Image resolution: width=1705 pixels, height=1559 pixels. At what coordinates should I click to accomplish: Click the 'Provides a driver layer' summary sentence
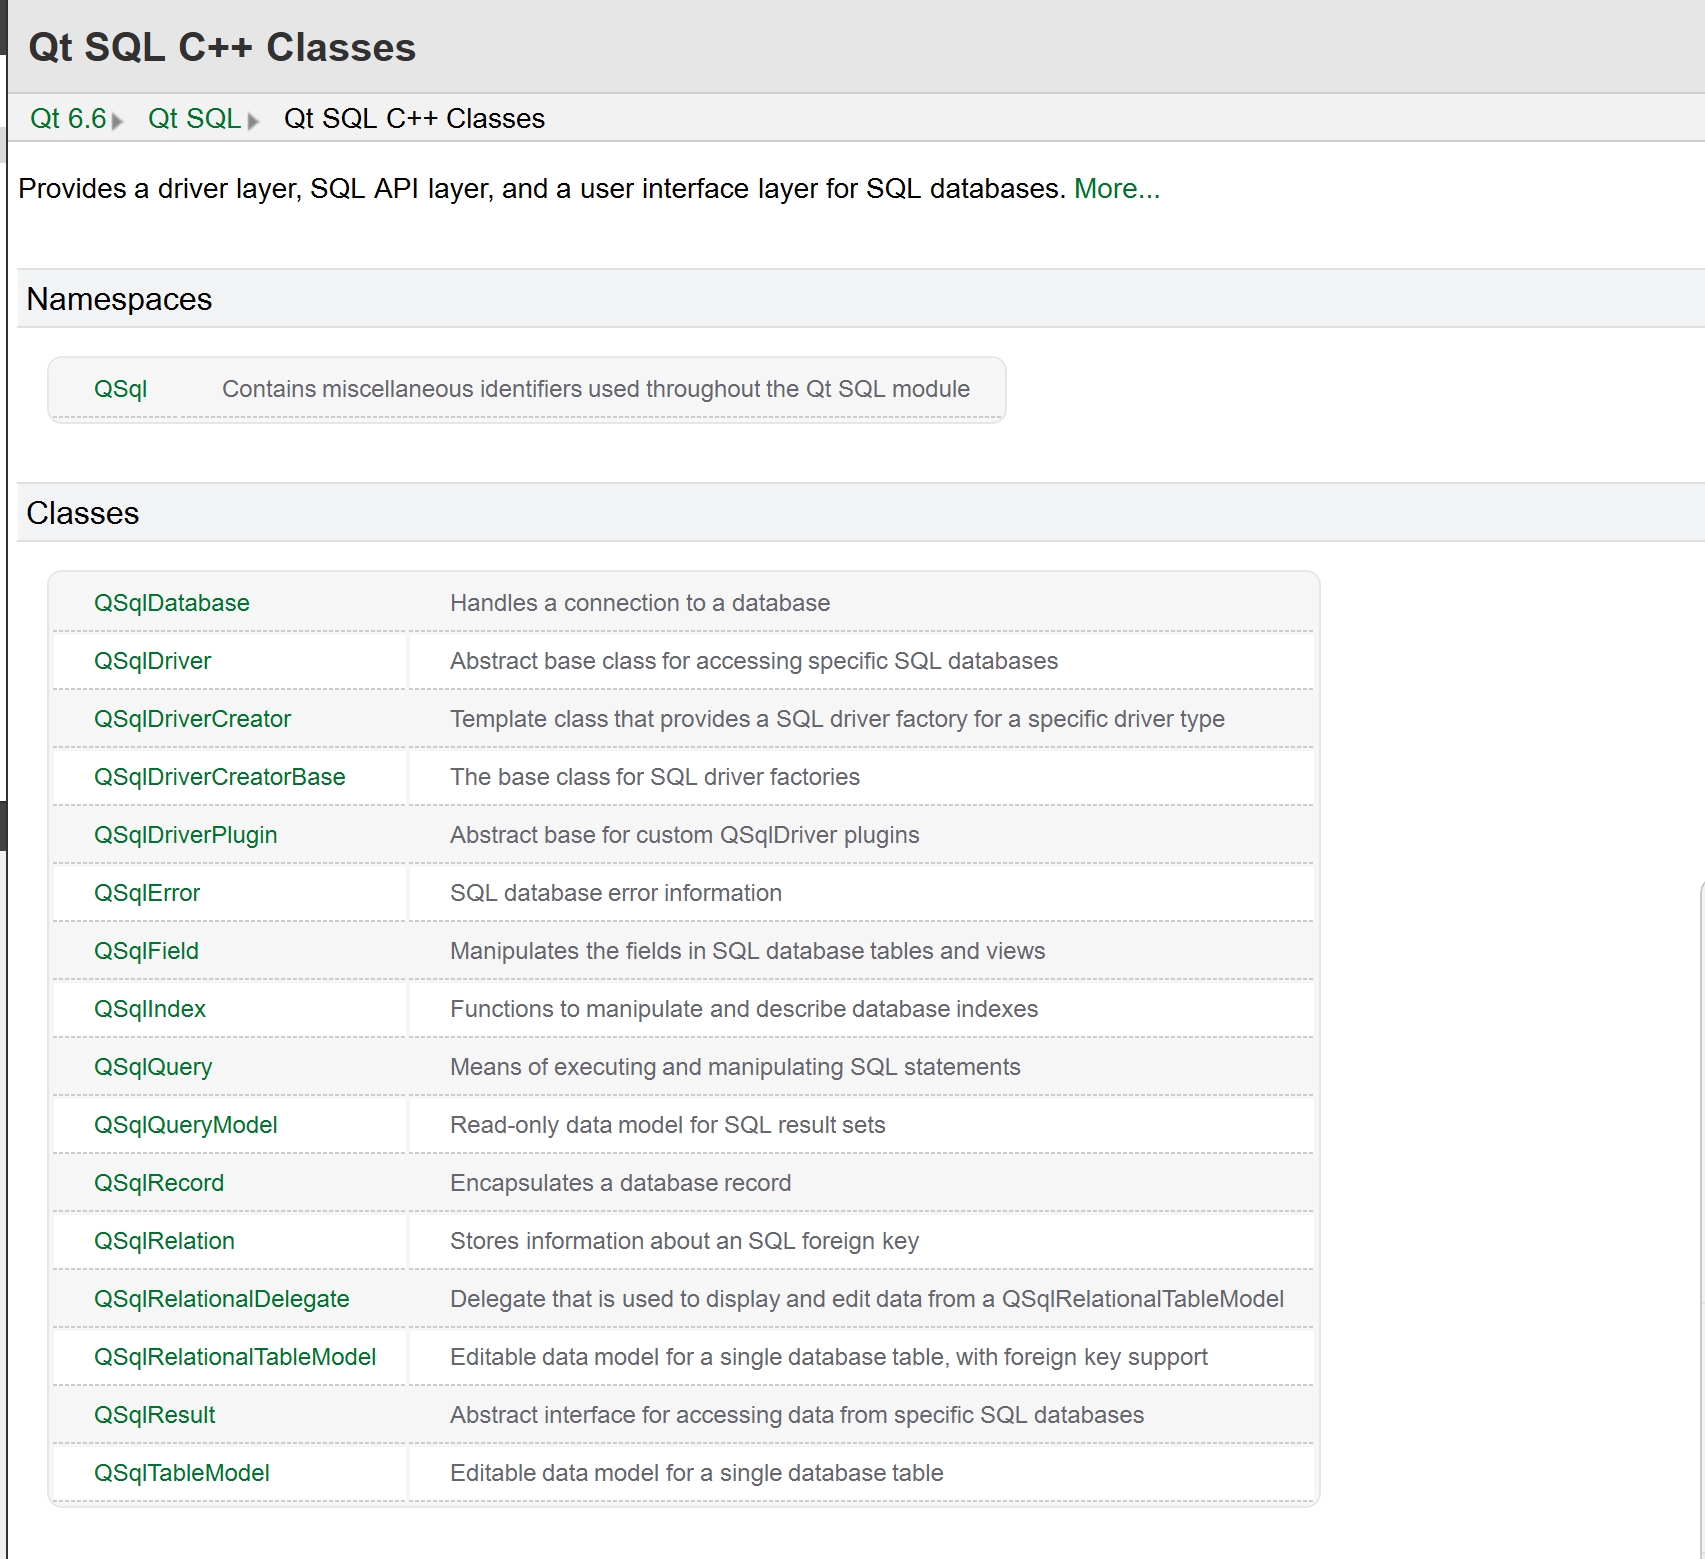(542, 189)
